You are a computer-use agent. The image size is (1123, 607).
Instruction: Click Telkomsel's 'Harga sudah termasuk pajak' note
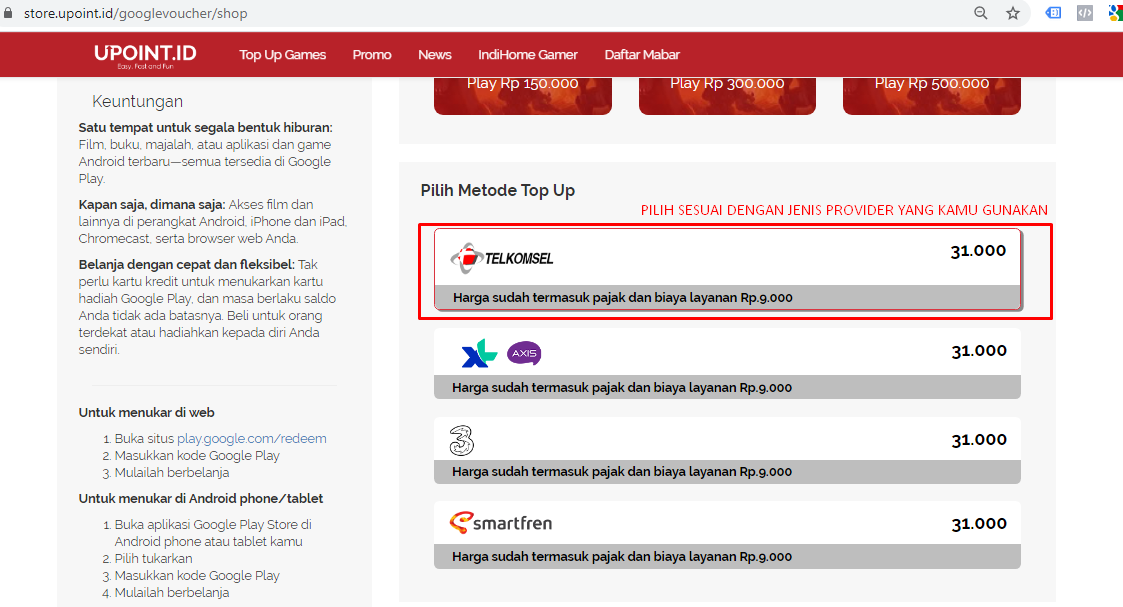point(622,298)
